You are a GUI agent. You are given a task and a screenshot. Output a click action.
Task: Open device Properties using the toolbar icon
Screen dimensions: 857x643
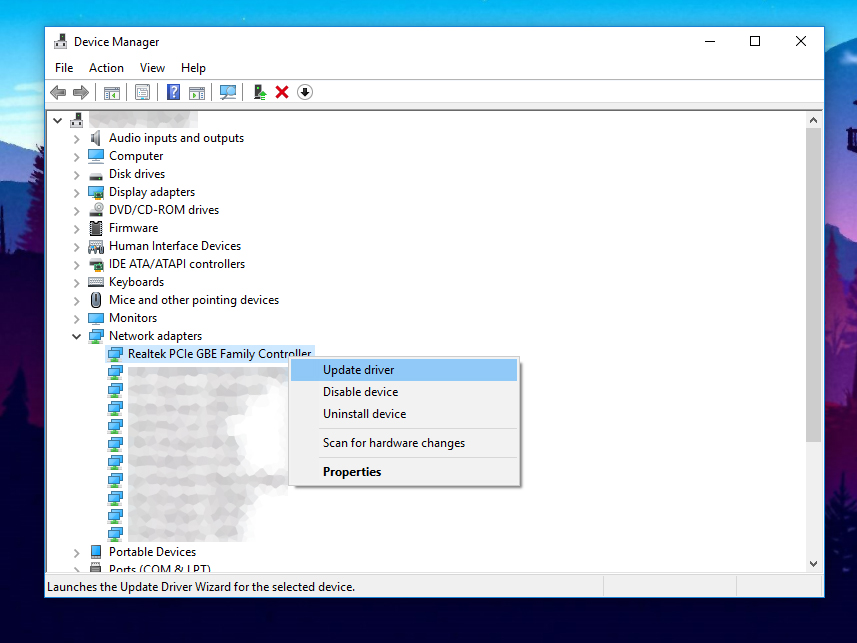[141, 92]
